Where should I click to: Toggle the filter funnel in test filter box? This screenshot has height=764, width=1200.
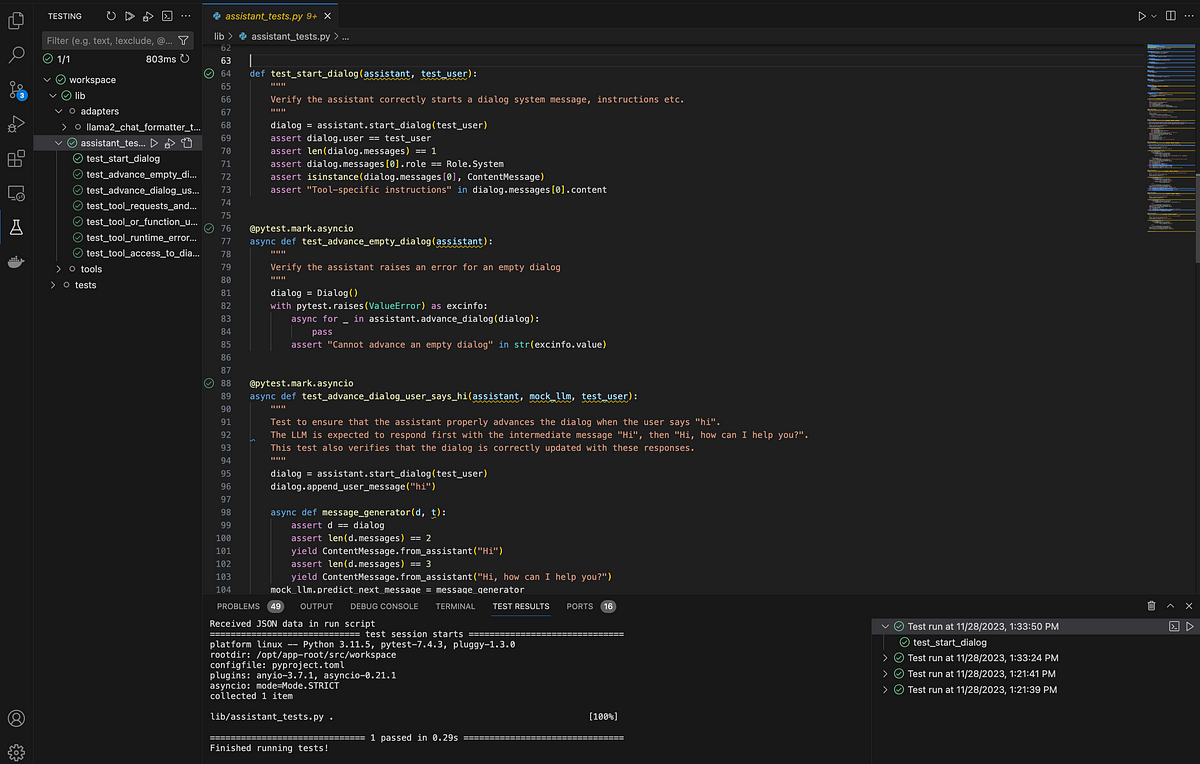(183, 41)
